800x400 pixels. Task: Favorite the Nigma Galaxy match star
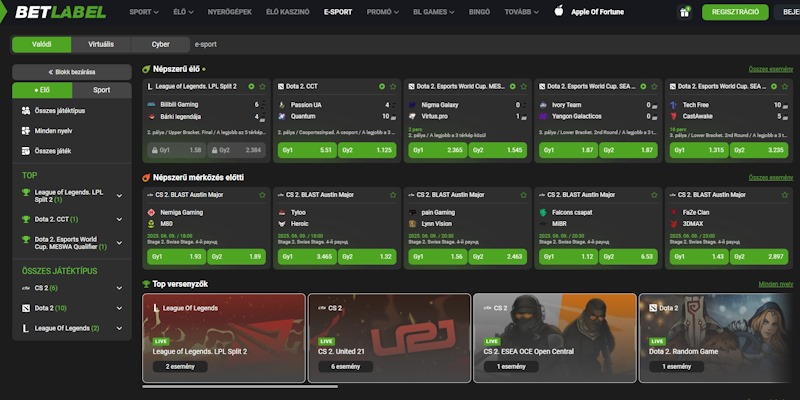click(523, 87)
